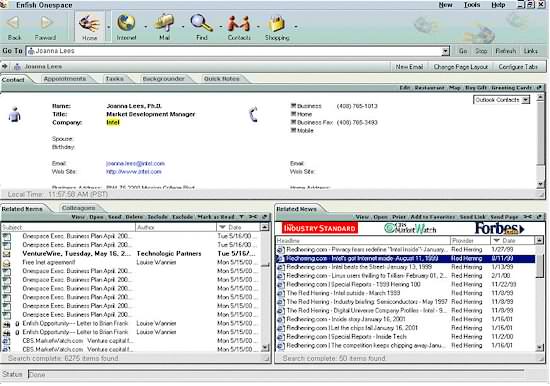Expand dropdown arrow next to Find
The width and height of the screenshot is (550, 386).
click(221, 27)
